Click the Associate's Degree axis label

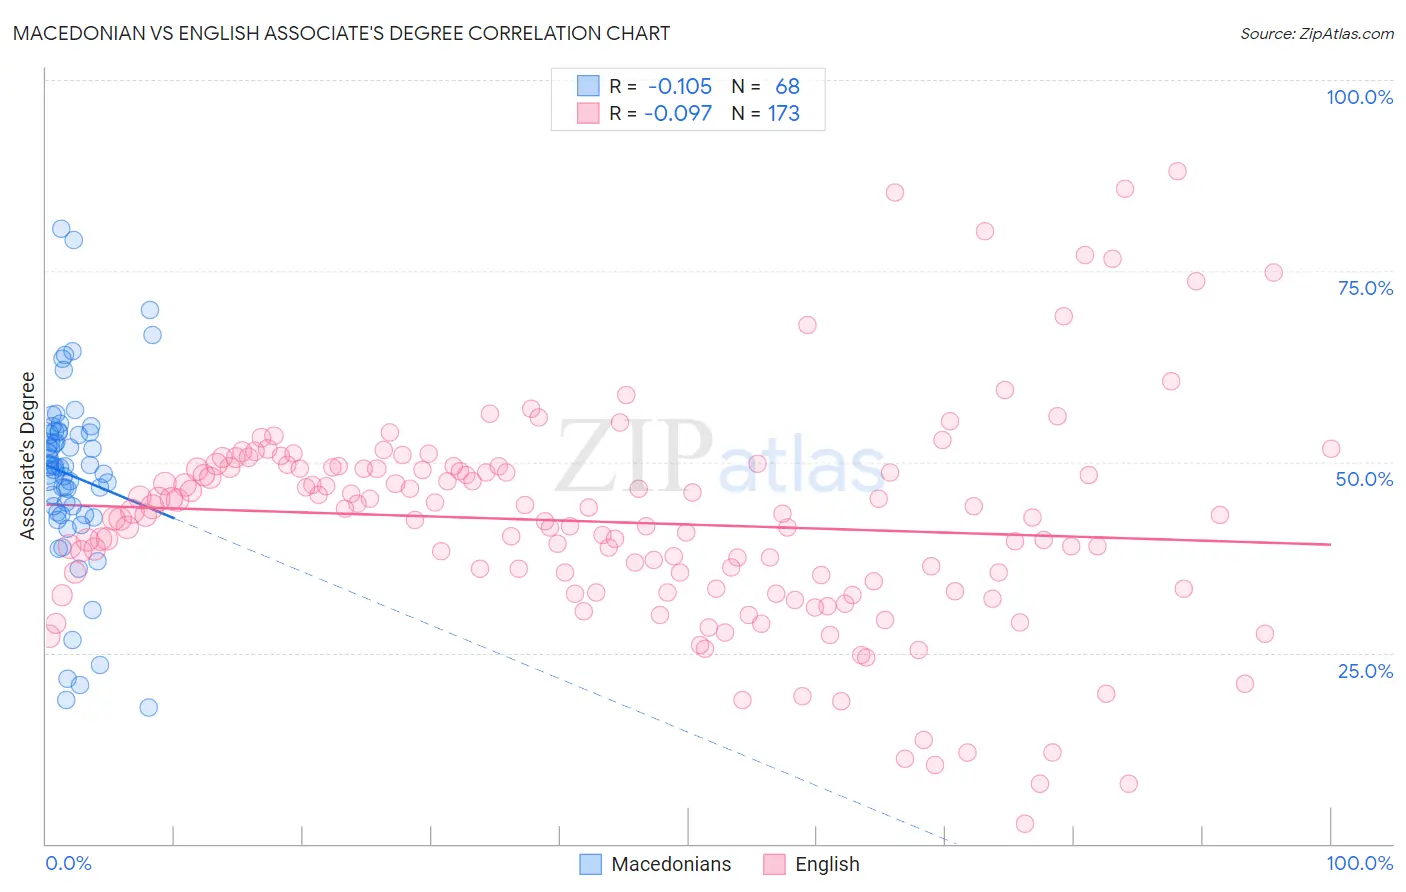pyautogui.click(x=28, y=455)
